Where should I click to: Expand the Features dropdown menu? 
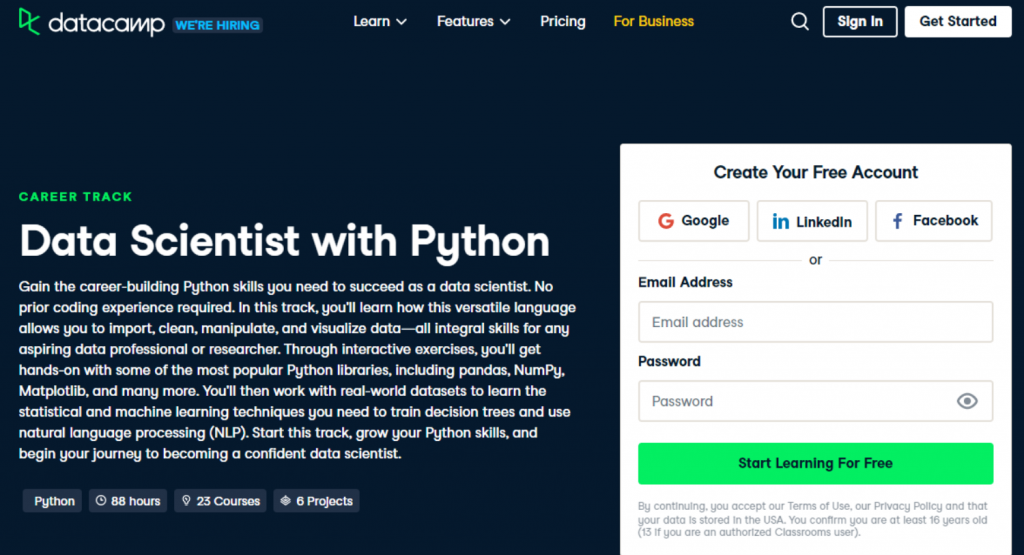pos(473,21)
